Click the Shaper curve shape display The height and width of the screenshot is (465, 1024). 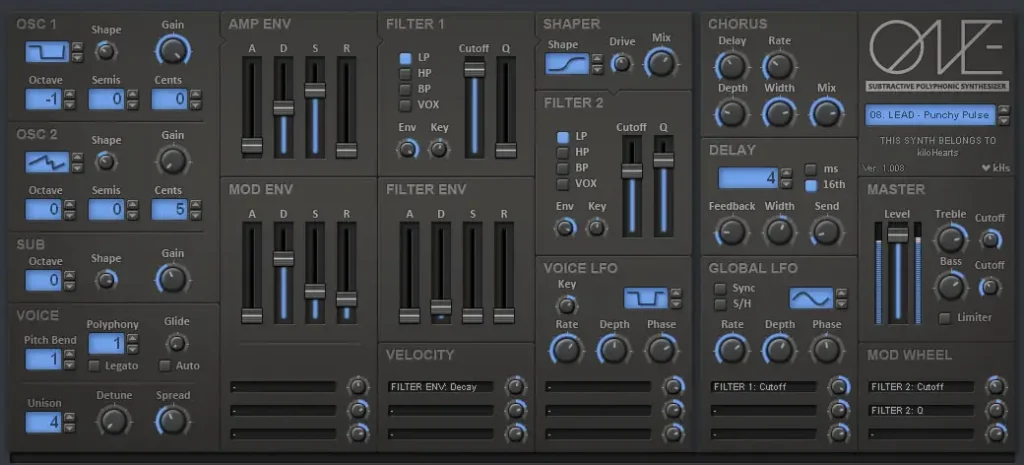[567, 63]
